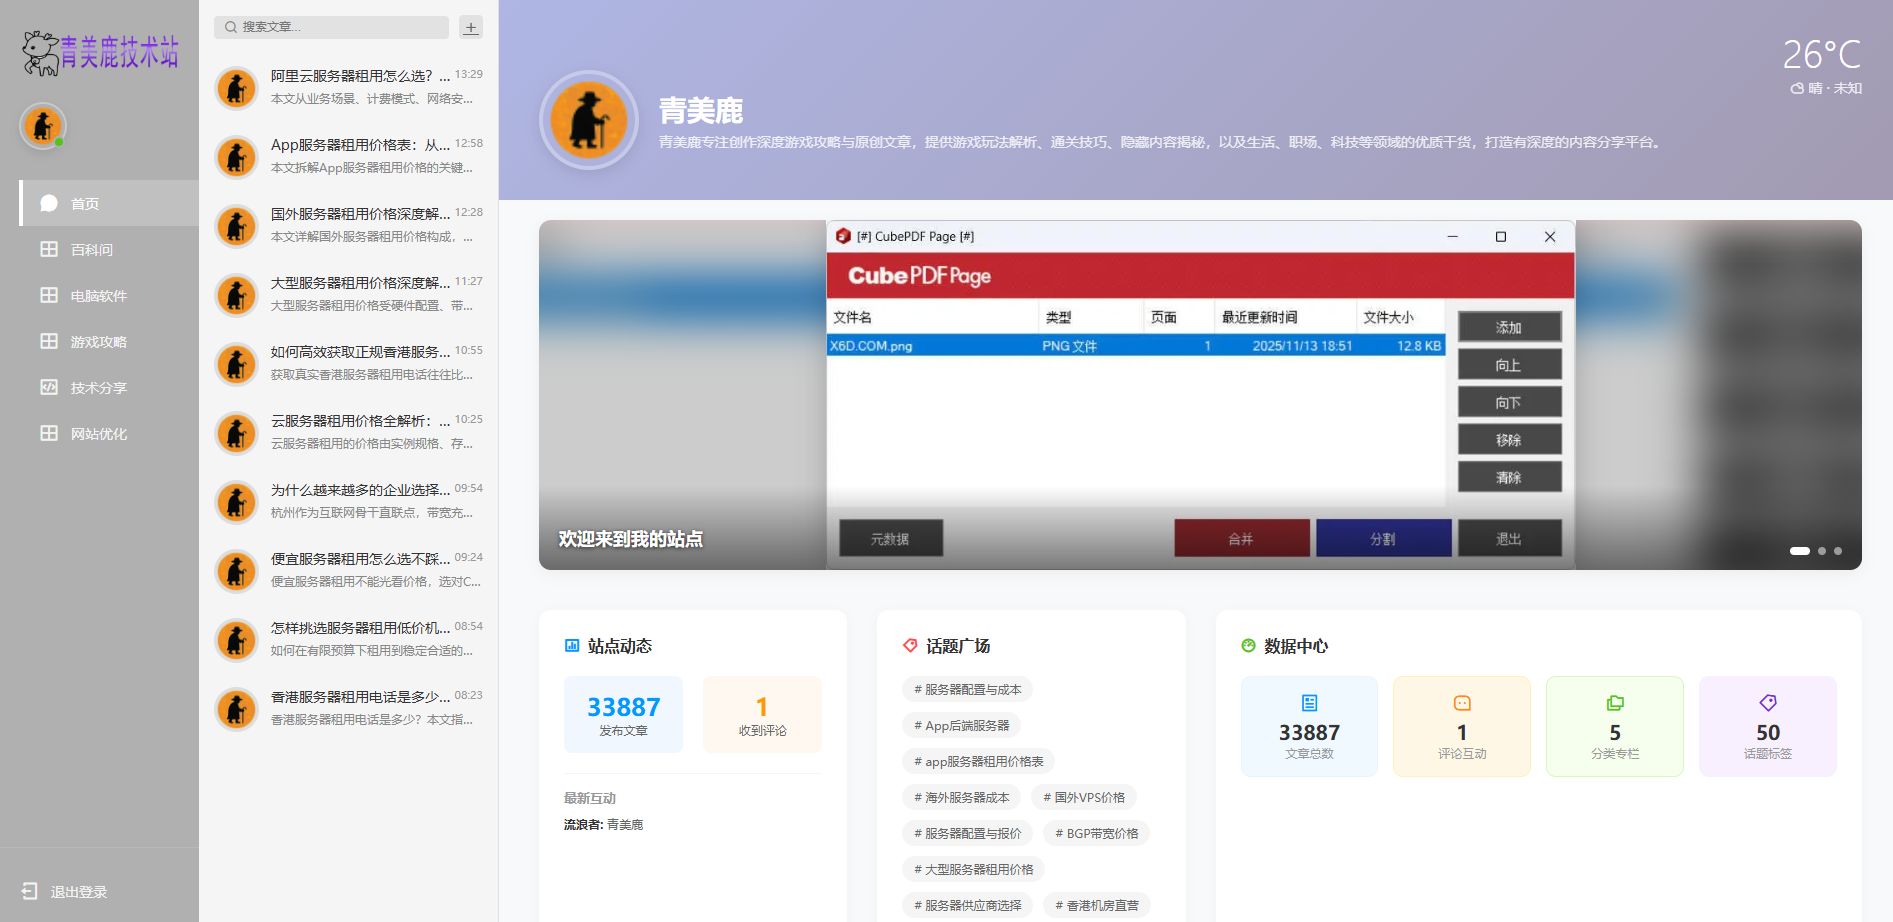This screenshot has width=1893, height=922.
Task: Click the large 青美鹿 profile avatar in header
Action: point(589,120)
